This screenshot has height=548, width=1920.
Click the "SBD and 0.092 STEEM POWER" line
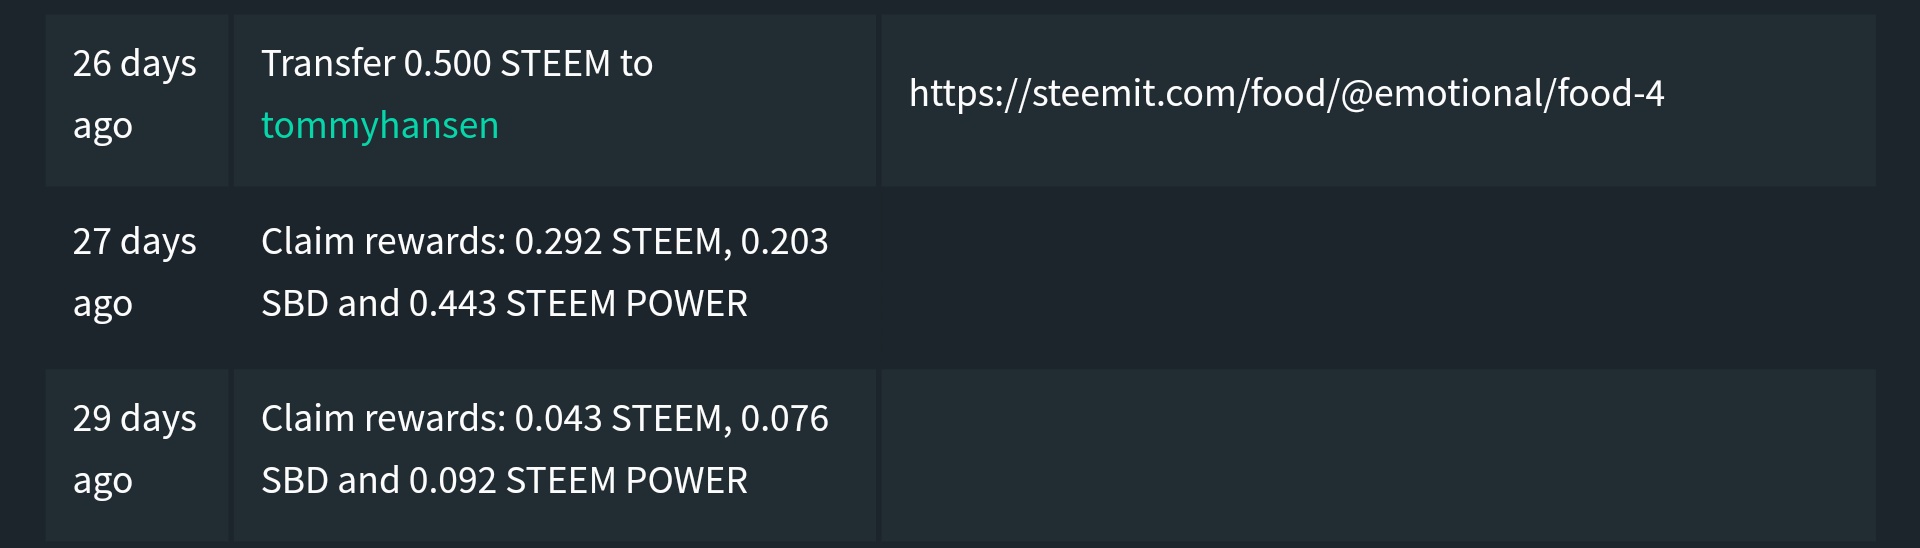coord(504,481)
